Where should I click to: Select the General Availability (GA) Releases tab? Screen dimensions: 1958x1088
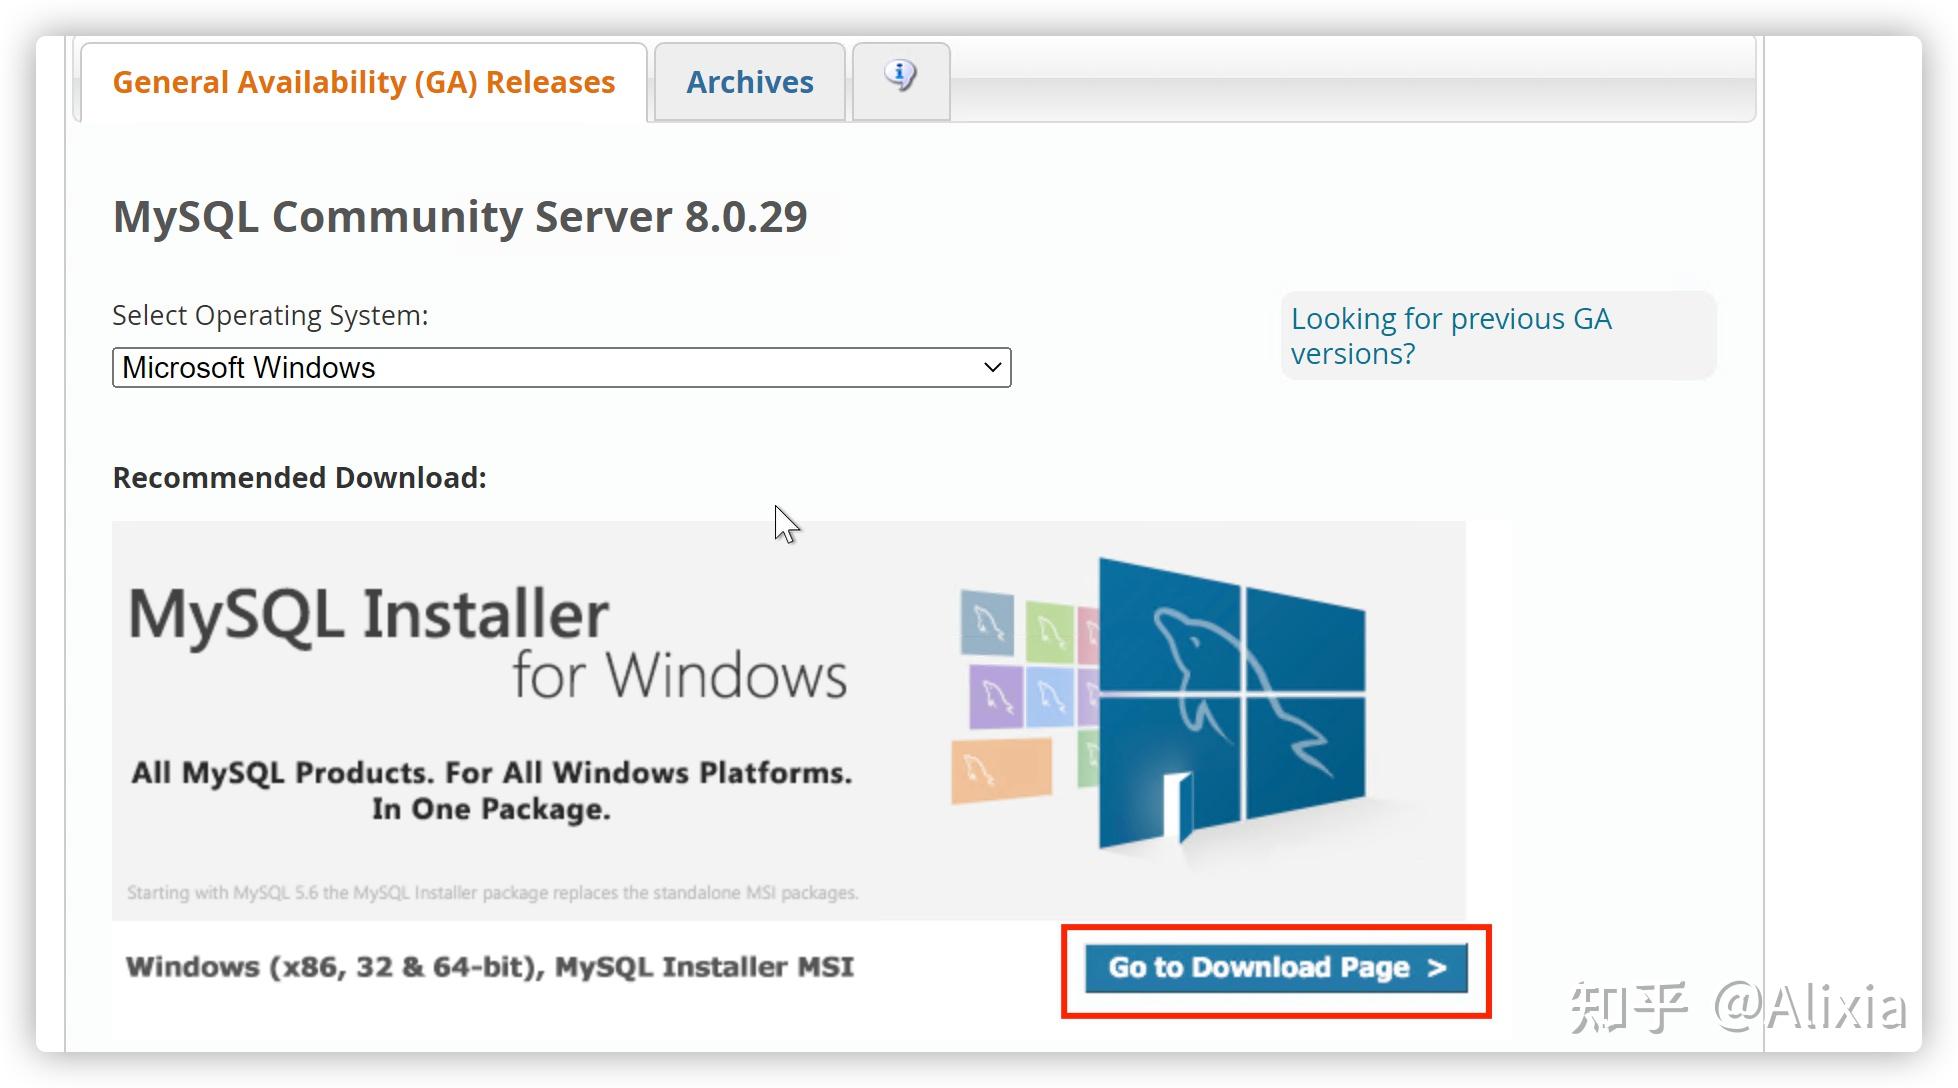coord(363,82)
